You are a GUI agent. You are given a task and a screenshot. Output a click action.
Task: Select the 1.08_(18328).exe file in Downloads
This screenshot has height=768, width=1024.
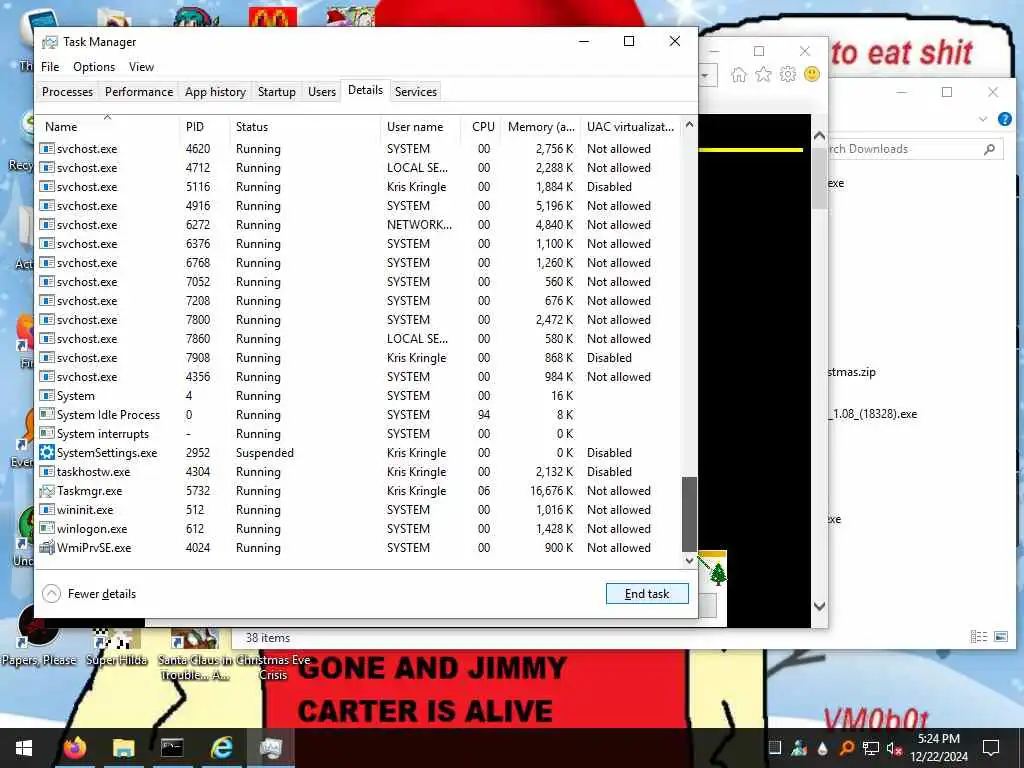coord(873,414)
